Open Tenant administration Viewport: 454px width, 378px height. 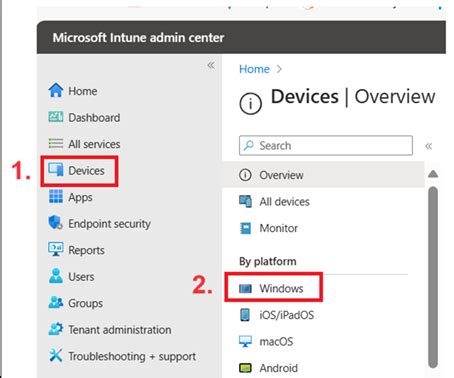(120, 330)
